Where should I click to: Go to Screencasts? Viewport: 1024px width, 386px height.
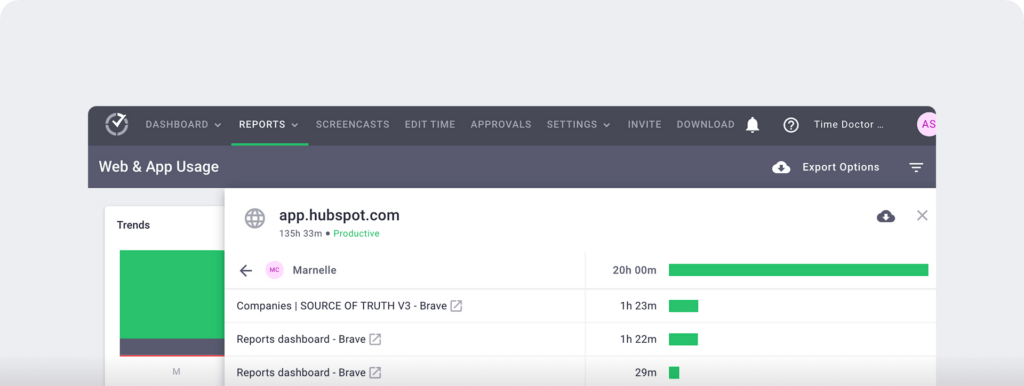coord(353,125)
